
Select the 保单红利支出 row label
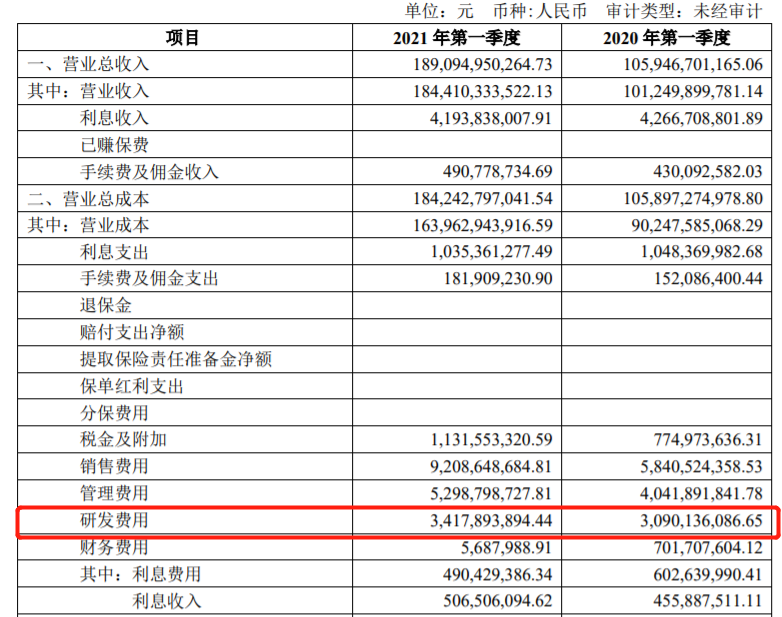132,386
